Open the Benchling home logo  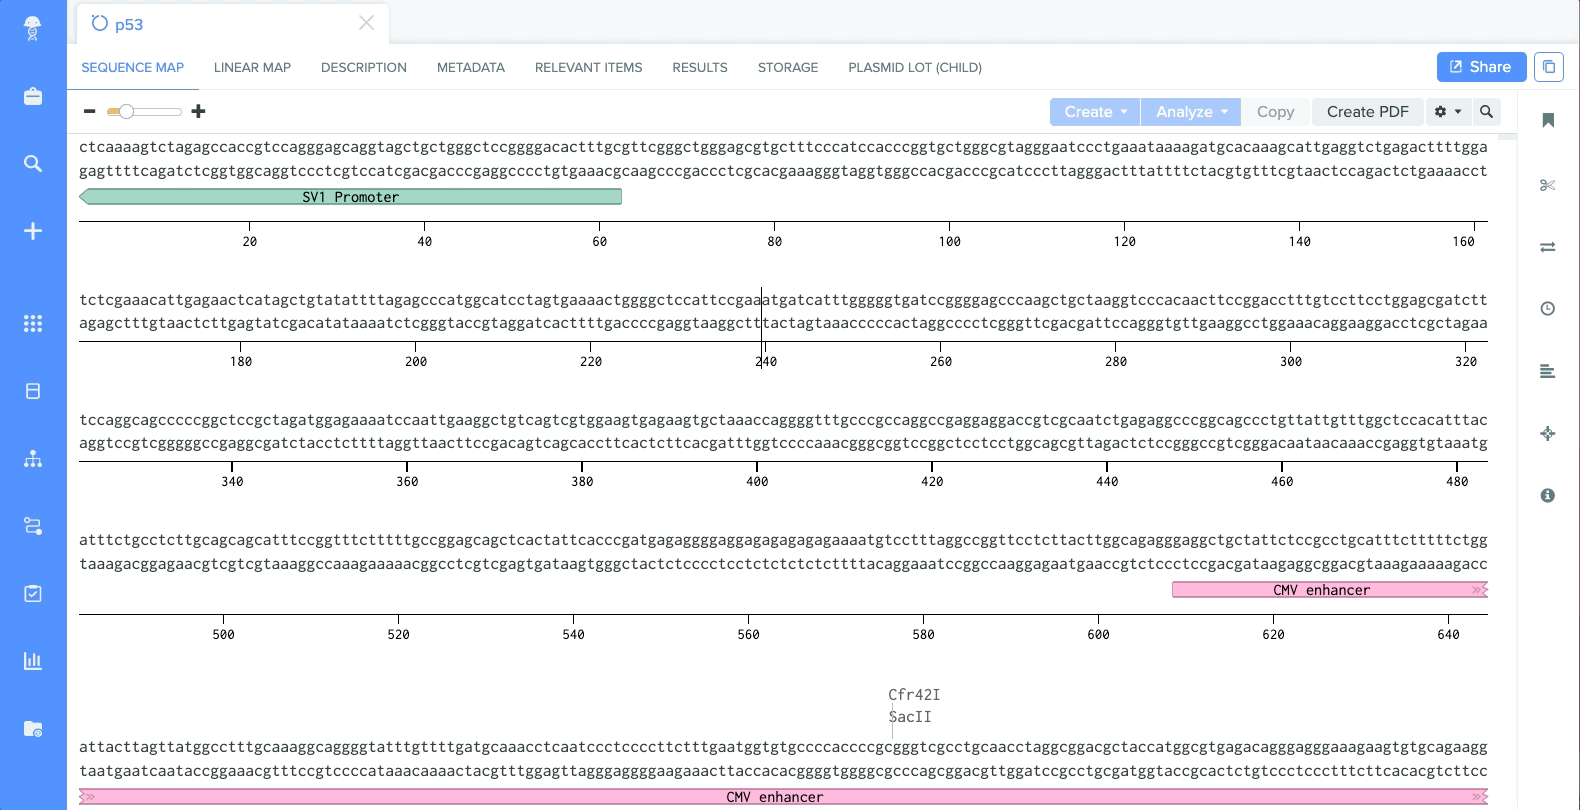point(33,28)
